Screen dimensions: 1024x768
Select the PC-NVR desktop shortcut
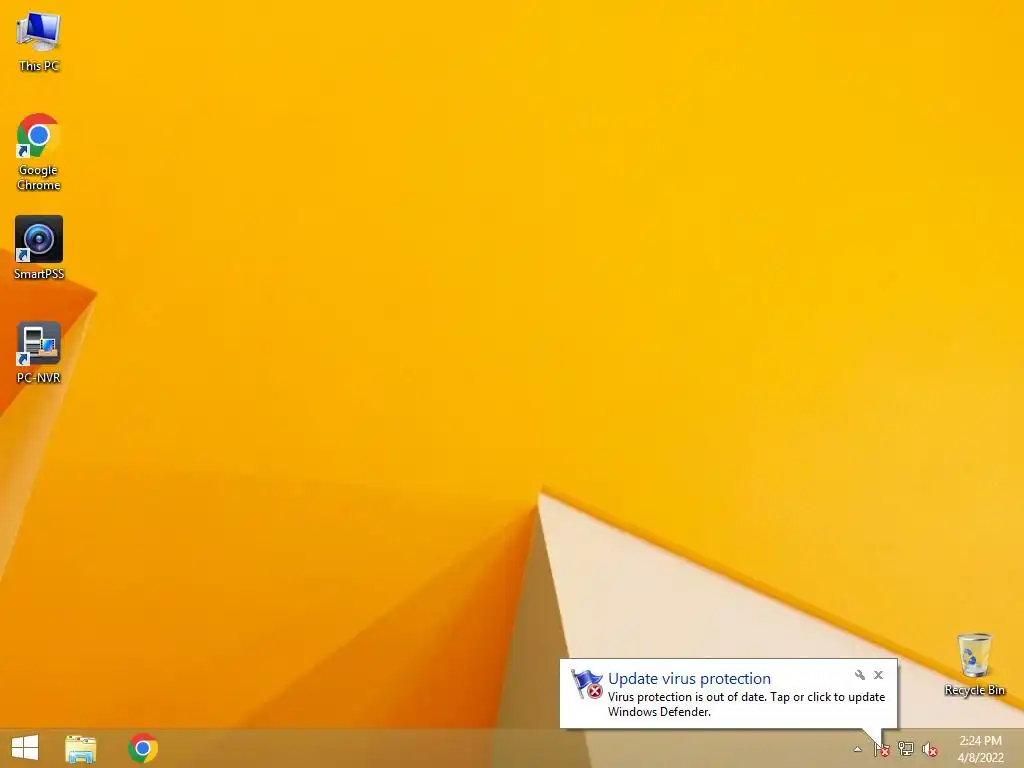(39, 352)
